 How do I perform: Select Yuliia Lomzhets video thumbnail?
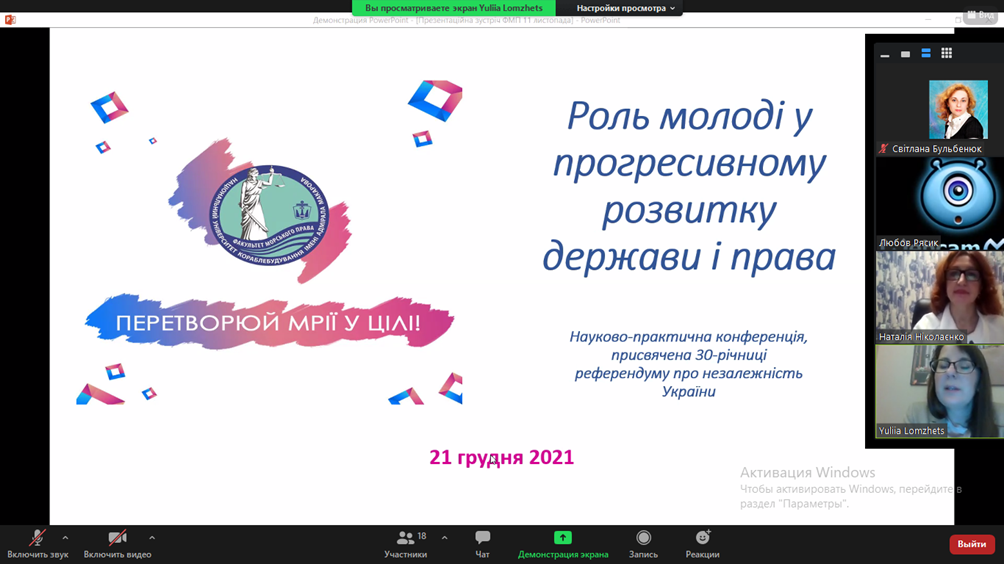click(939, 390)
